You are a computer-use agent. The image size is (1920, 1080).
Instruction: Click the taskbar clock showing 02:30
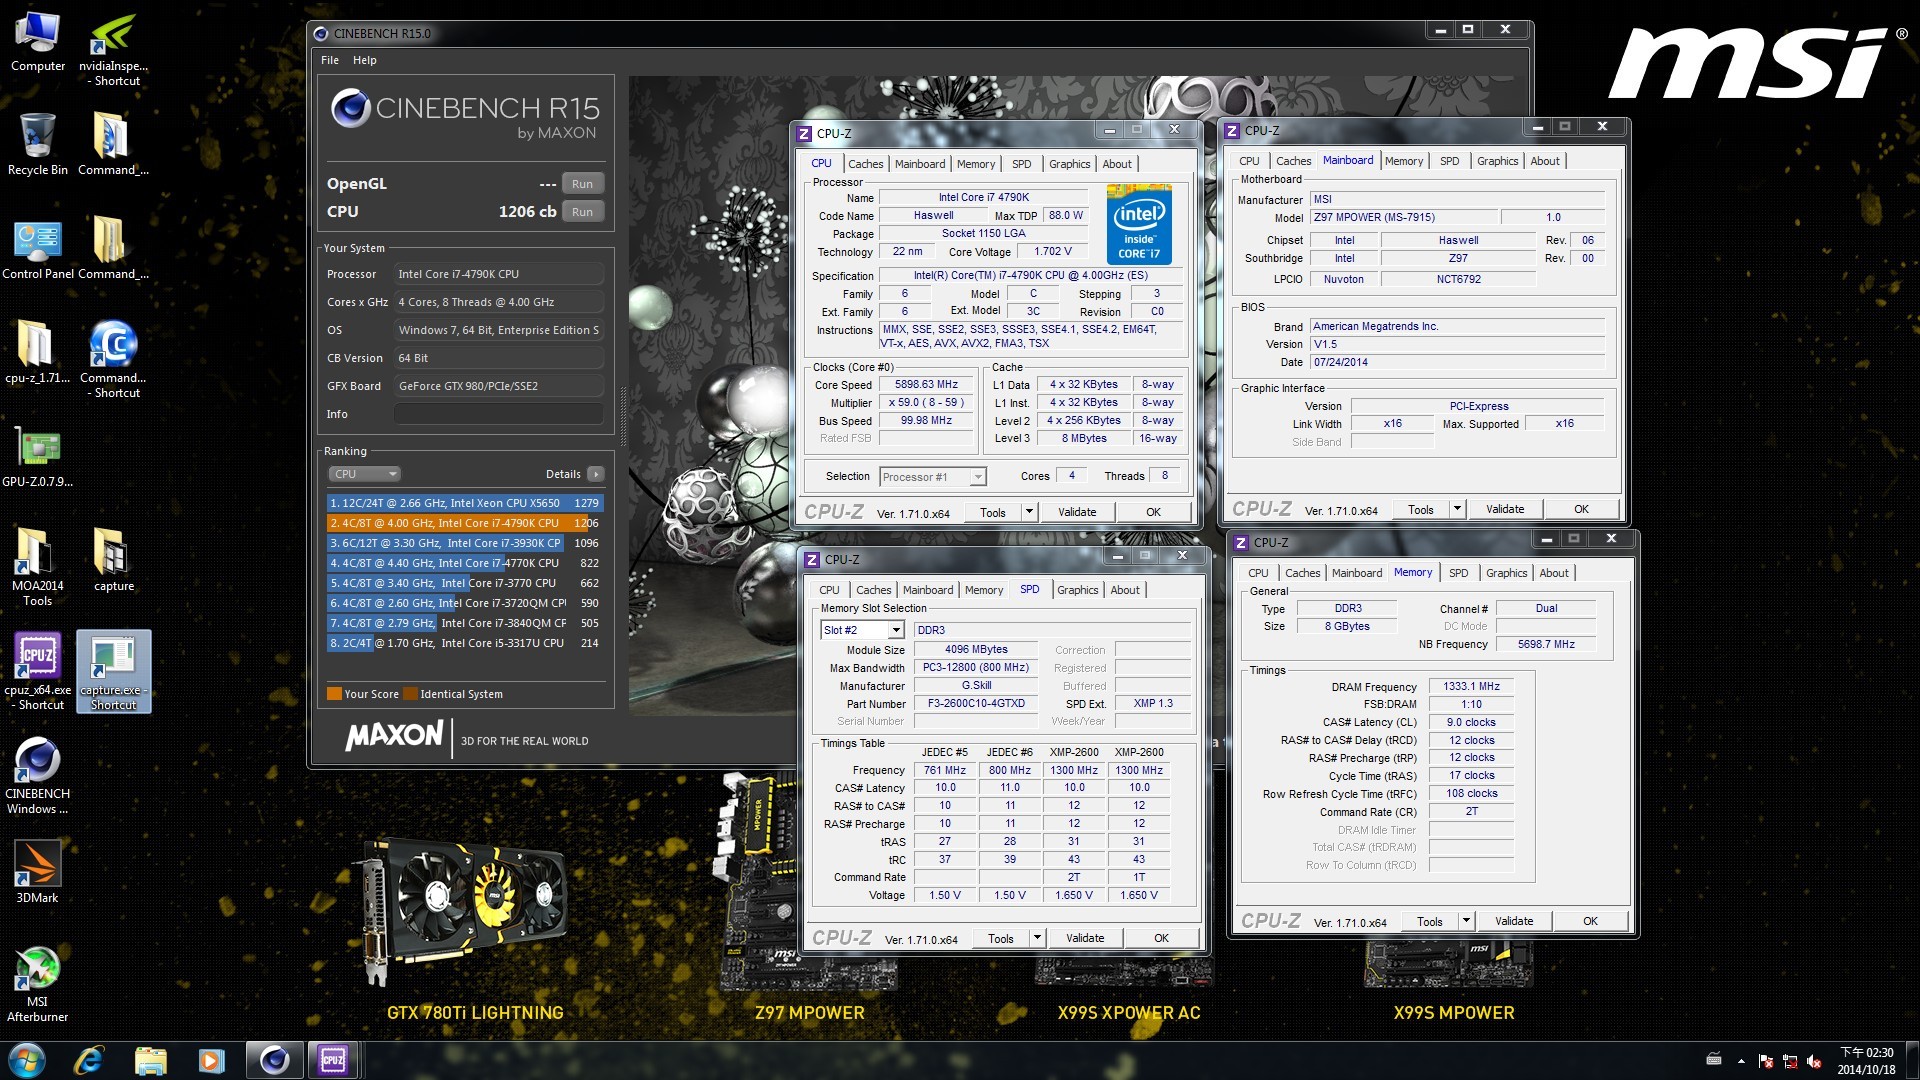tap(1866, 1060)
